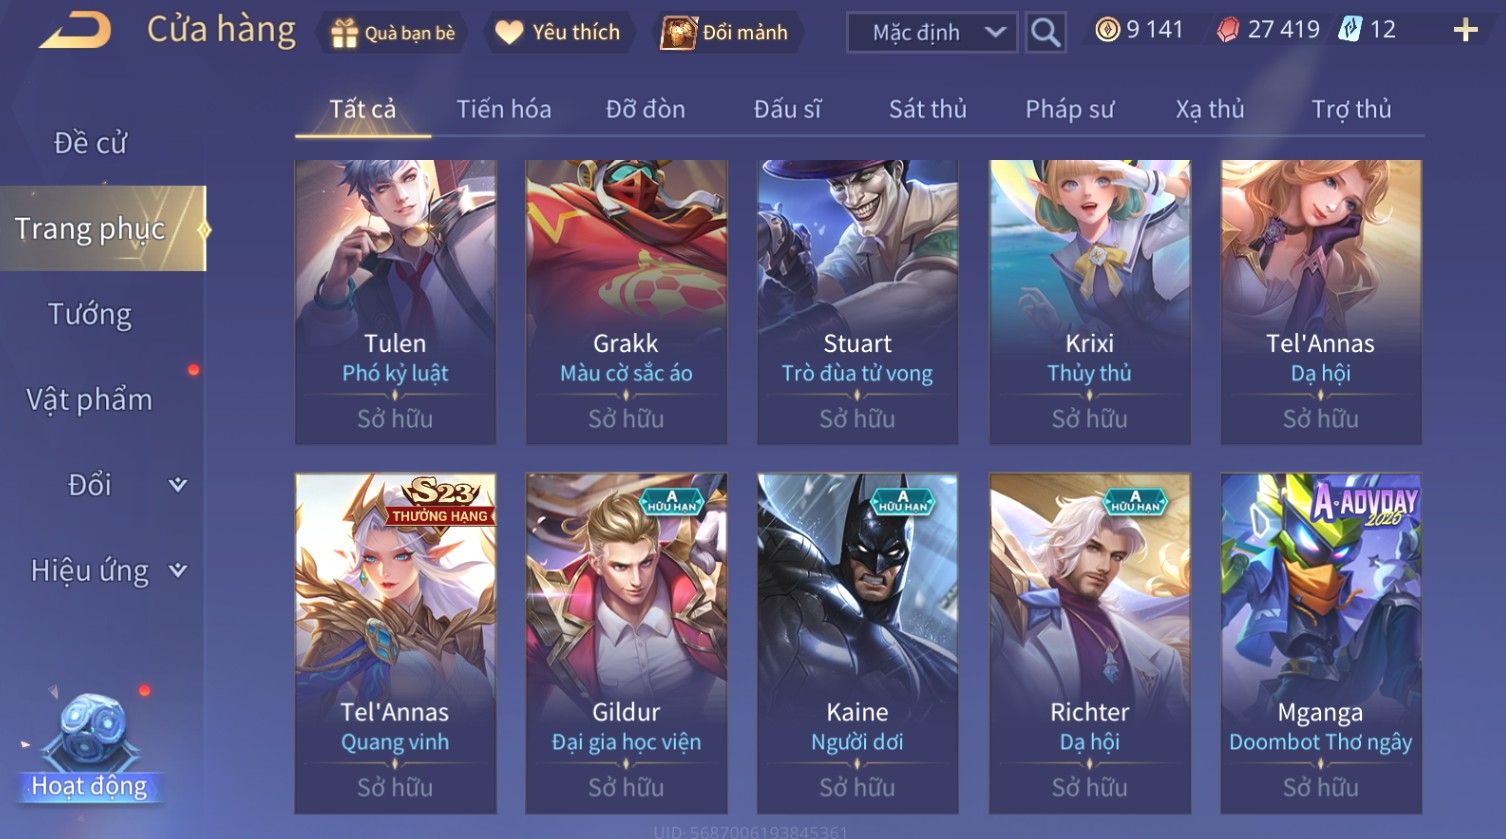This screenshot has height=839, width=1506.
Task: Go to the Tướng section
Action: point(90,314)
